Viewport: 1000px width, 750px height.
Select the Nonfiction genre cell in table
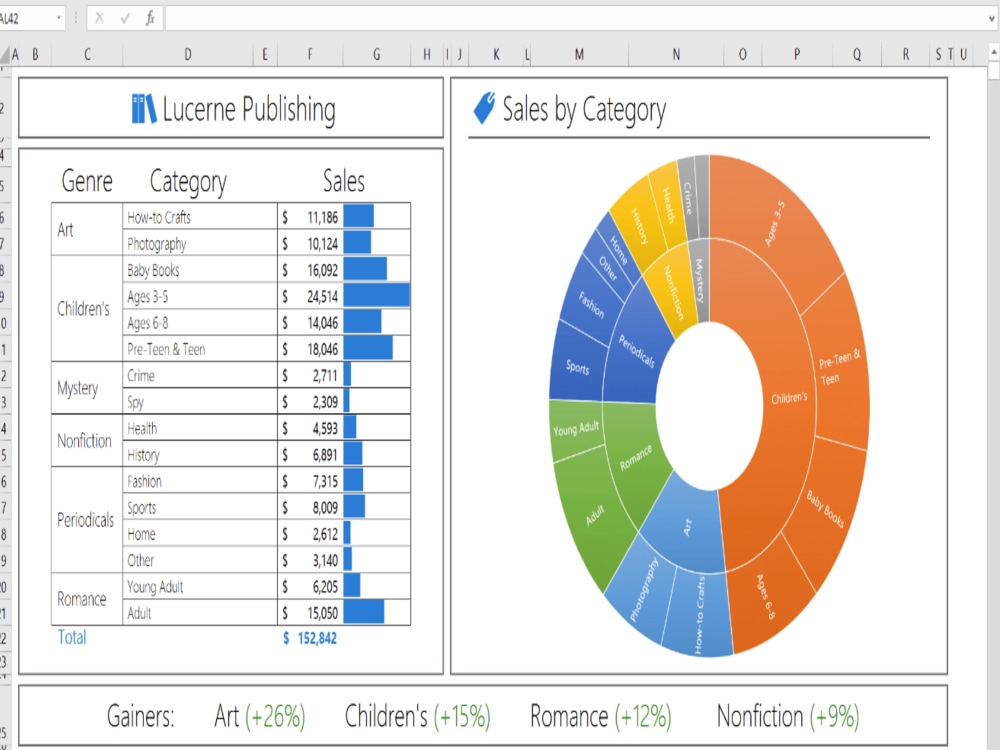click(x=87, y=441)
